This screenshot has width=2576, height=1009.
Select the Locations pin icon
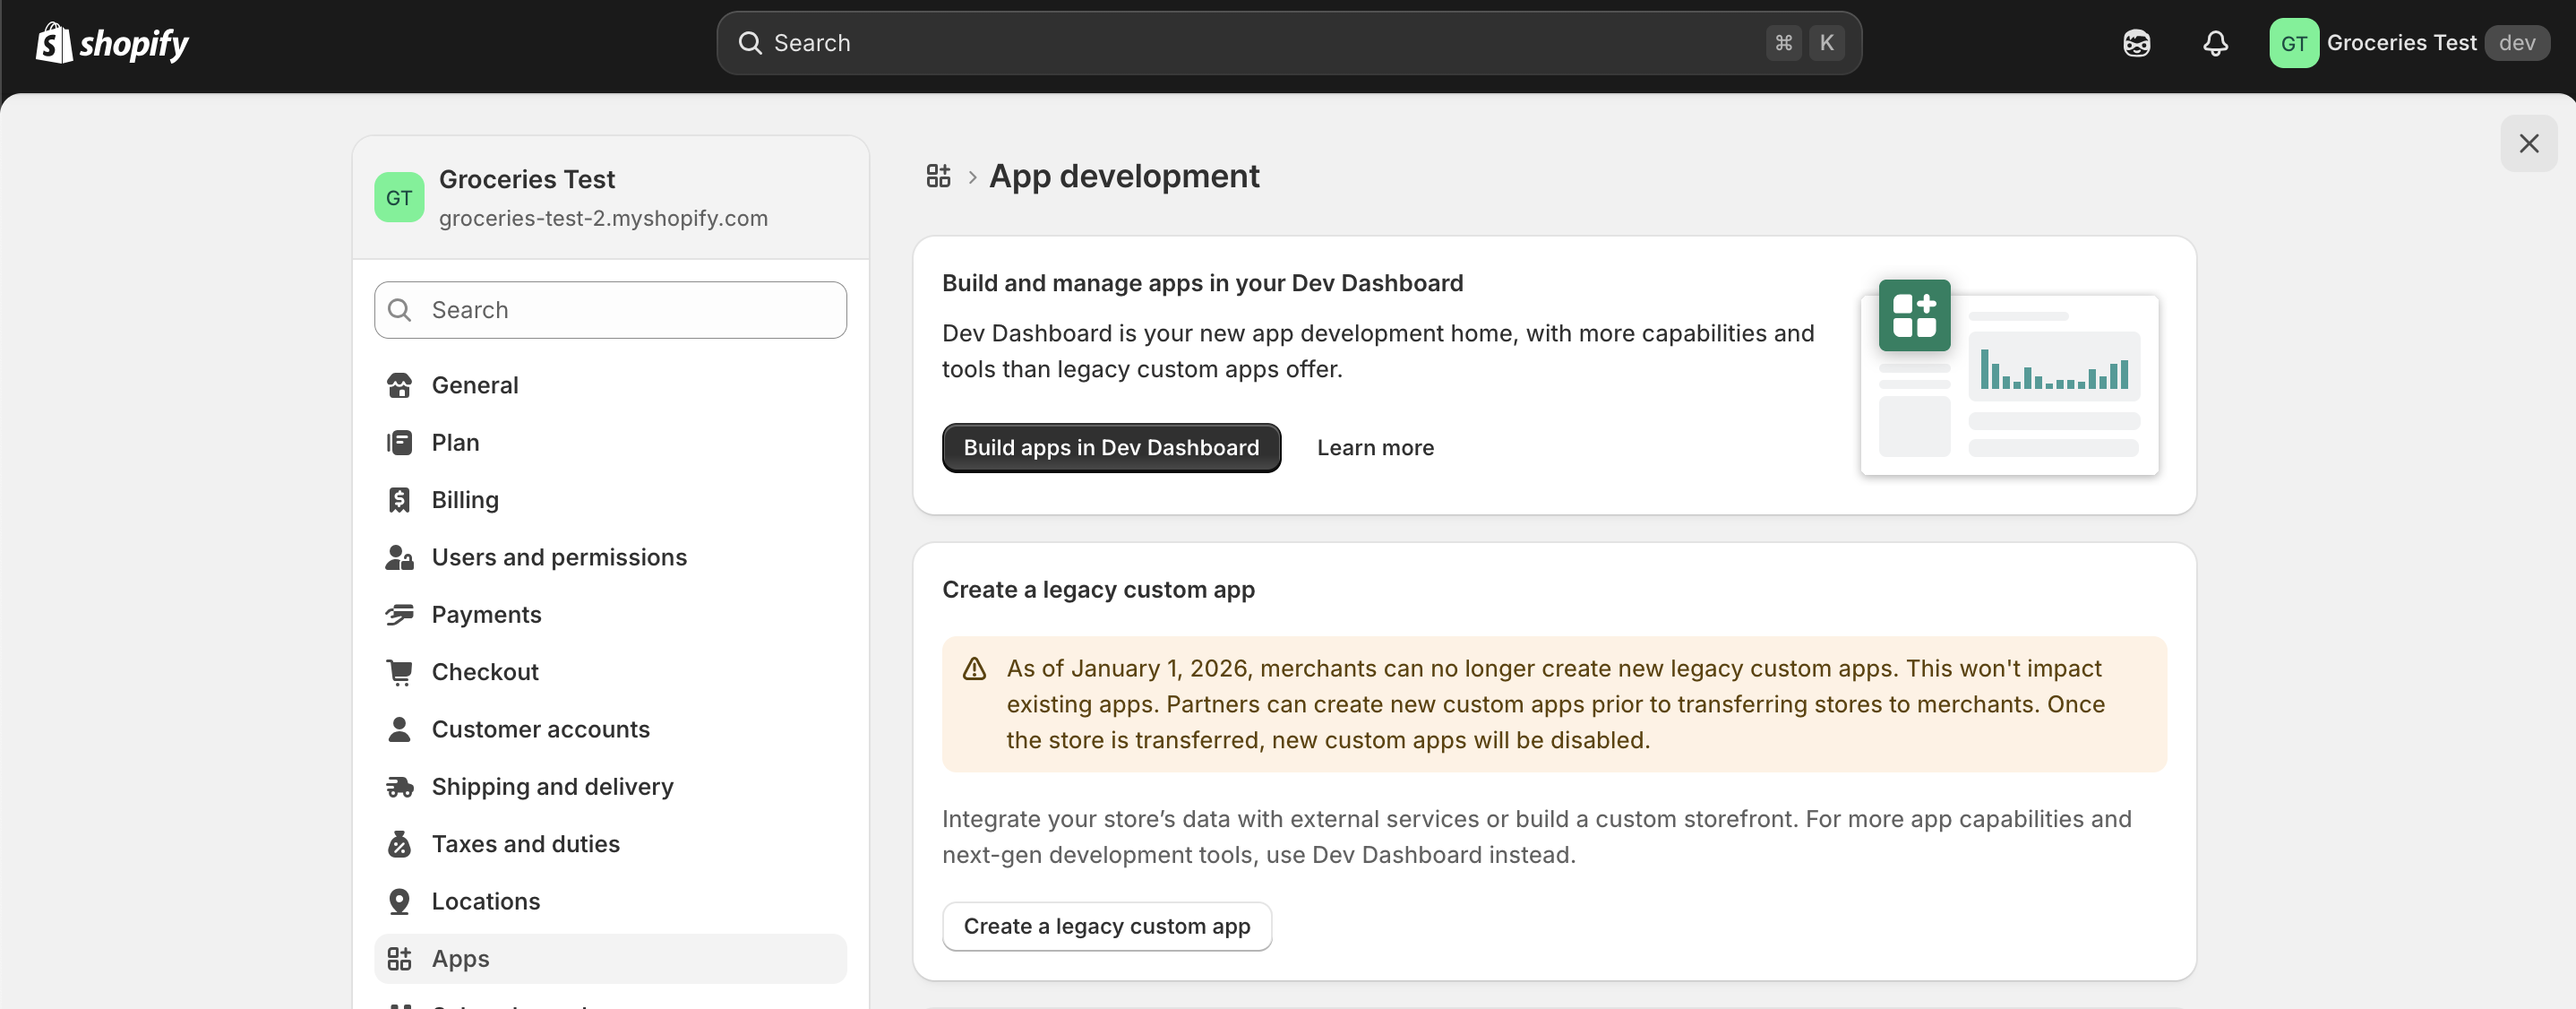click(x=400, y=900)
